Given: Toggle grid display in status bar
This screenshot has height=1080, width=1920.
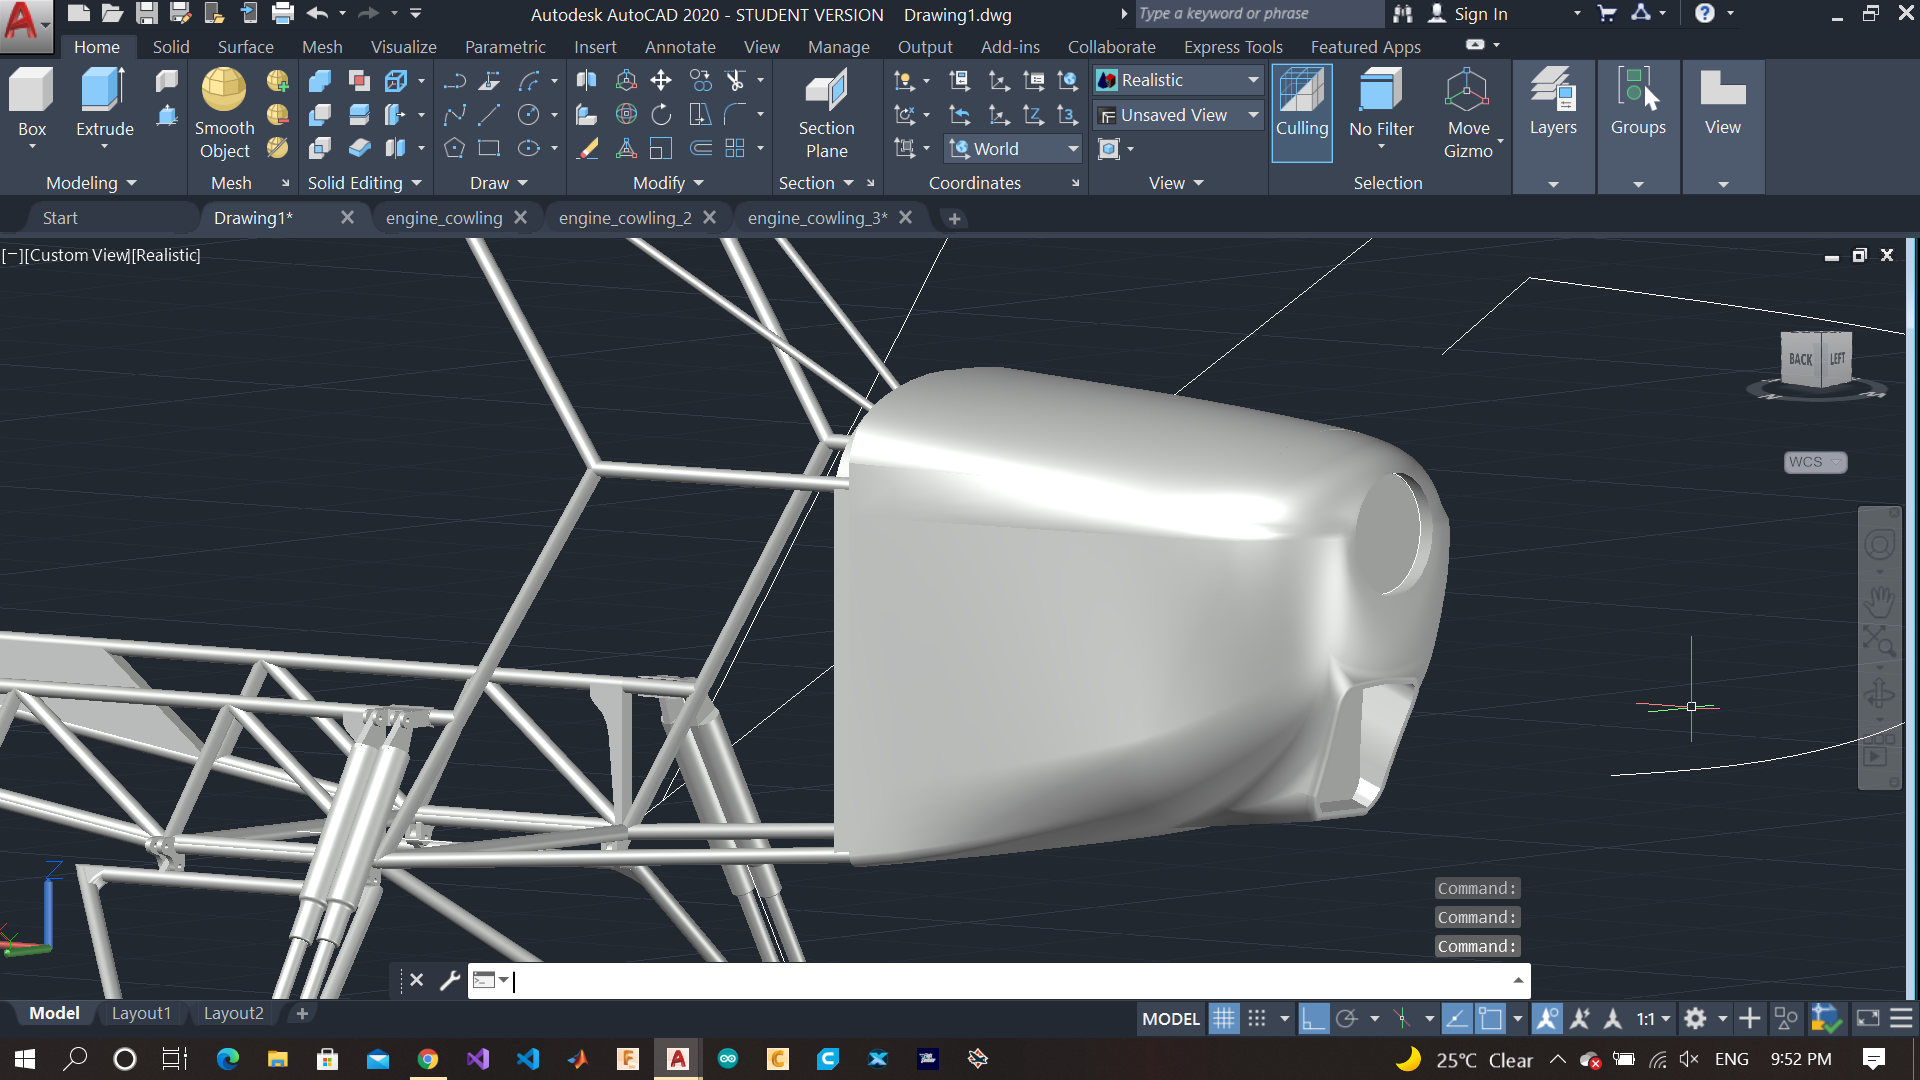Looking at the screenshot, I should click(1223, 1018).
